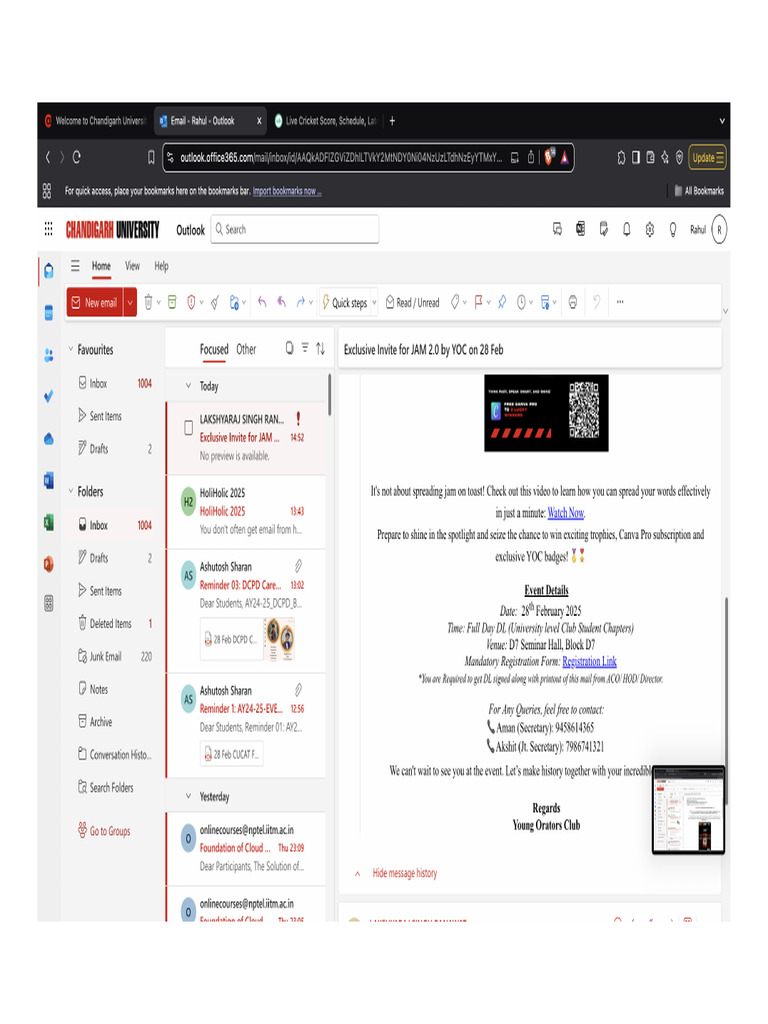Open the Tips lightbulb in header
The height and width of the screenshot is (1024, 768).
click(x=673, y=230)
